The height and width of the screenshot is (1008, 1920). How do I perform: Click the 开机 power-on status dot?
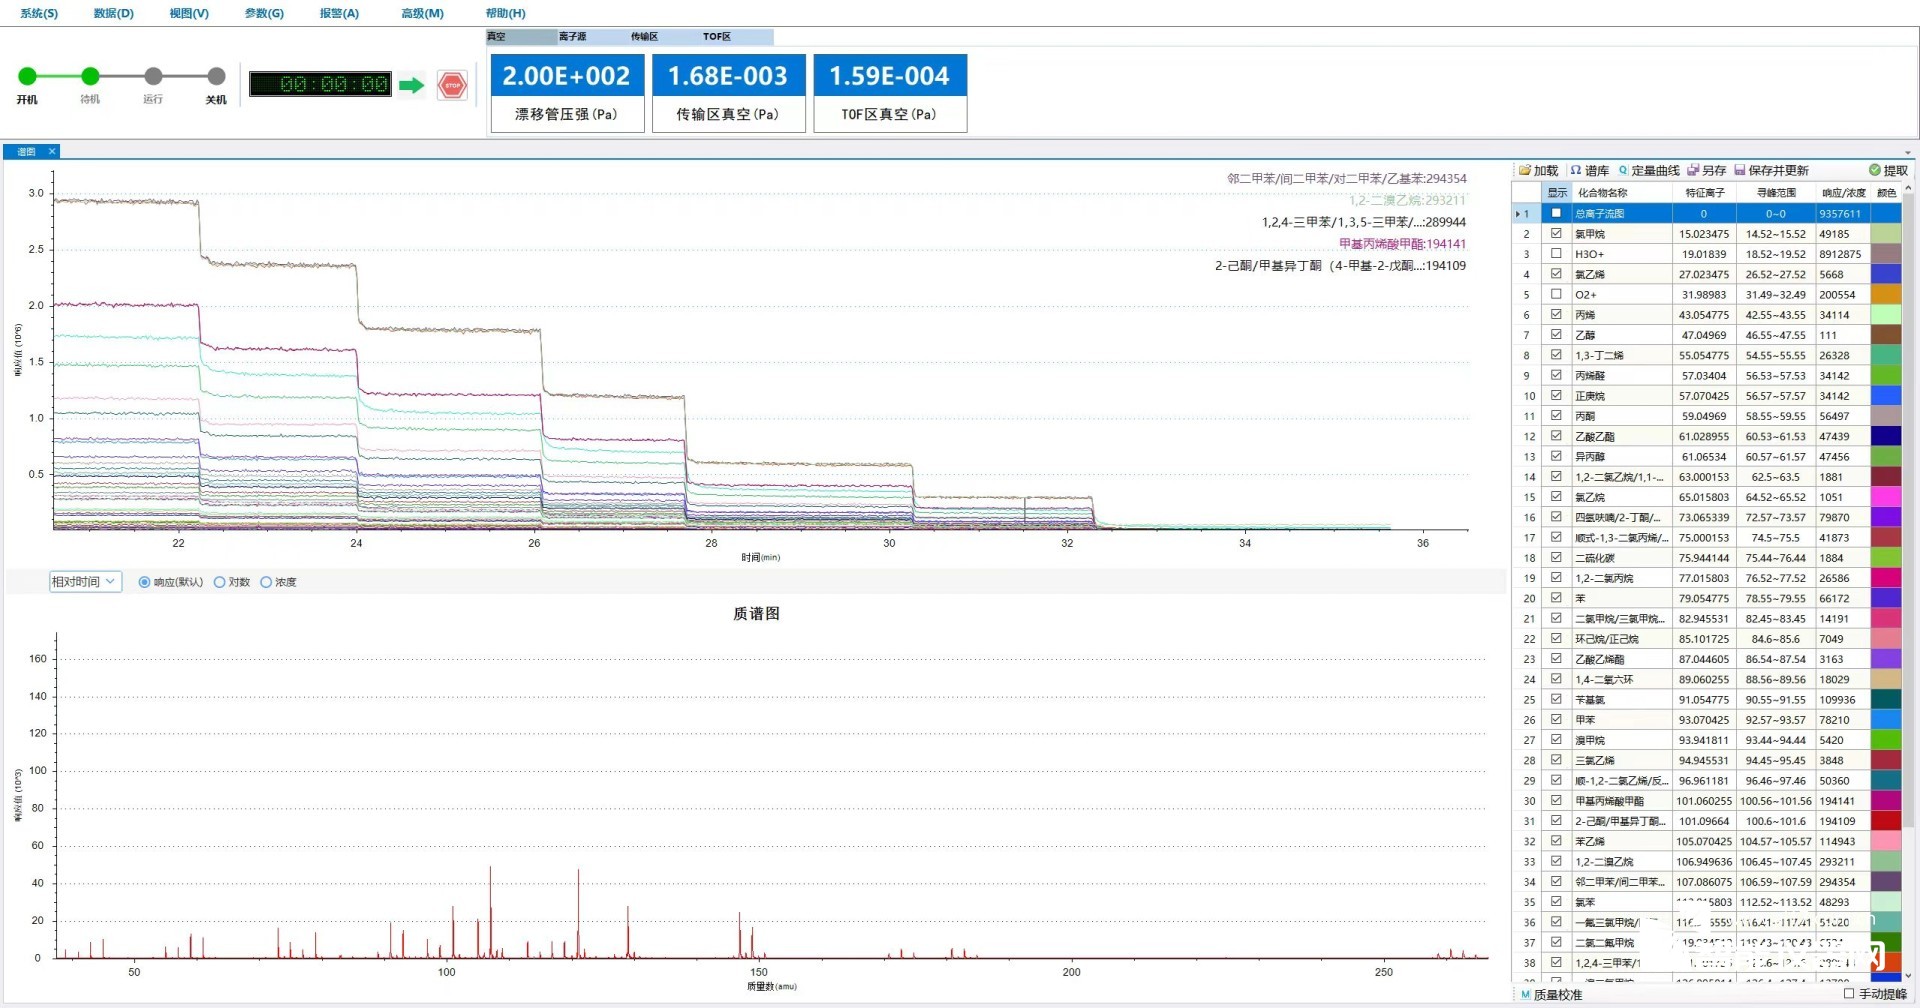(x=27, y=76)
